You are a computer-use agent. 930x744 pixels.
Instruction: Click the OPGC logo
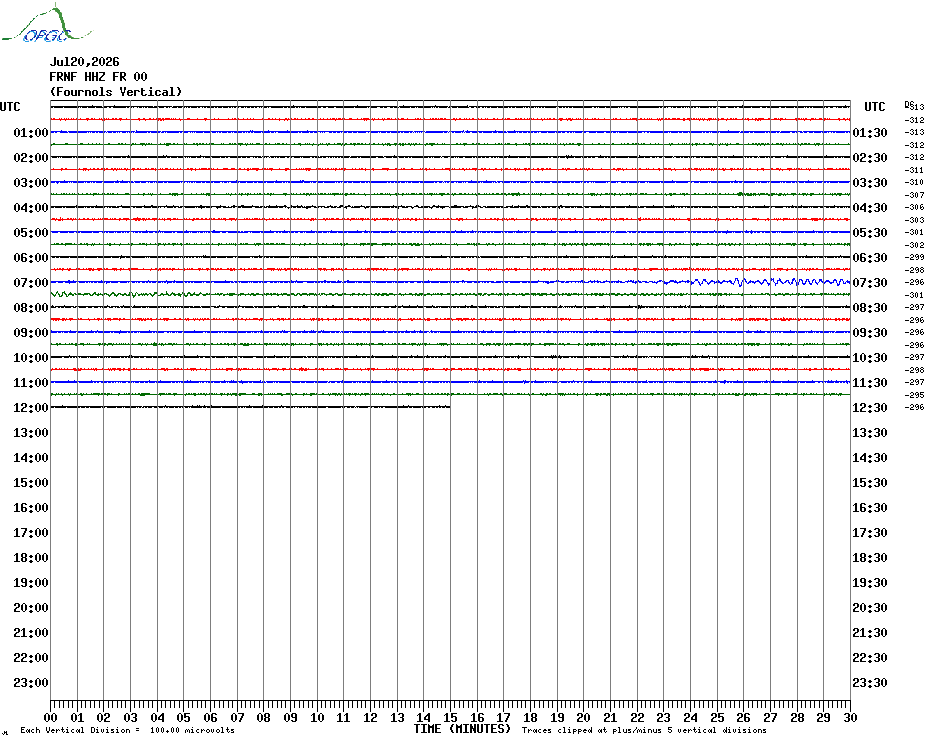46,24
